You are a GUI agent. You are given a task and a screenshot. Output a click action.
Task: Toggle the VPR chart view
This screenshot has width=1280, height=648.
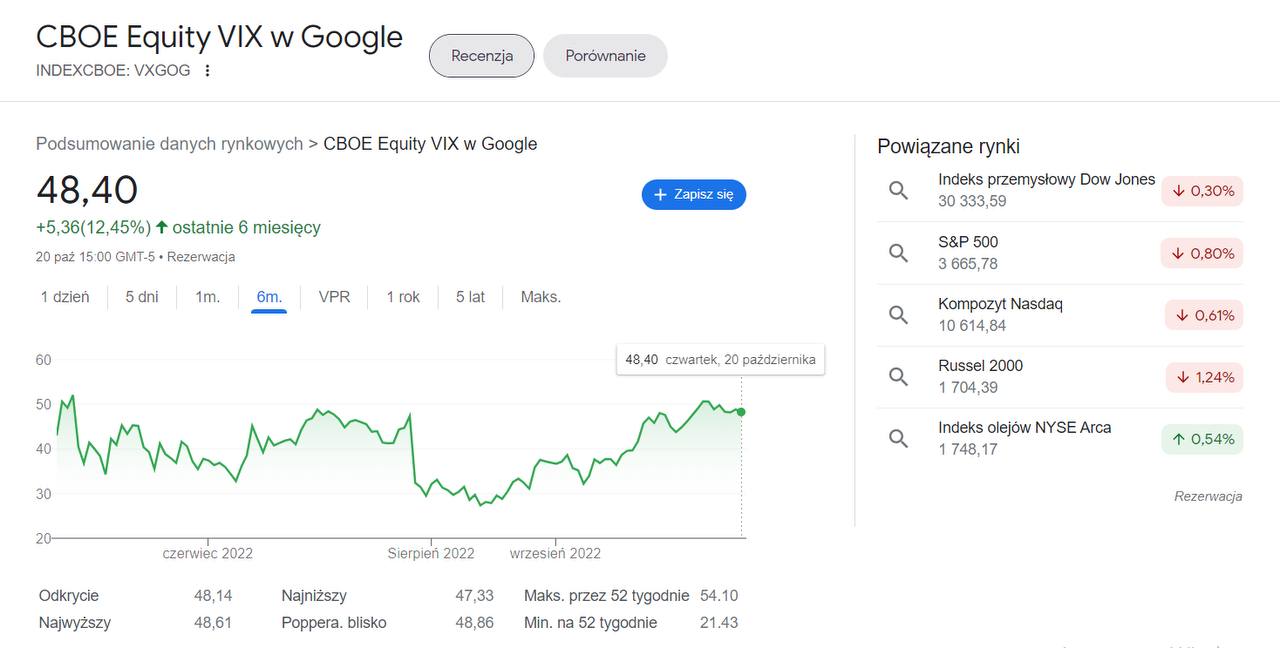[335, 297]
